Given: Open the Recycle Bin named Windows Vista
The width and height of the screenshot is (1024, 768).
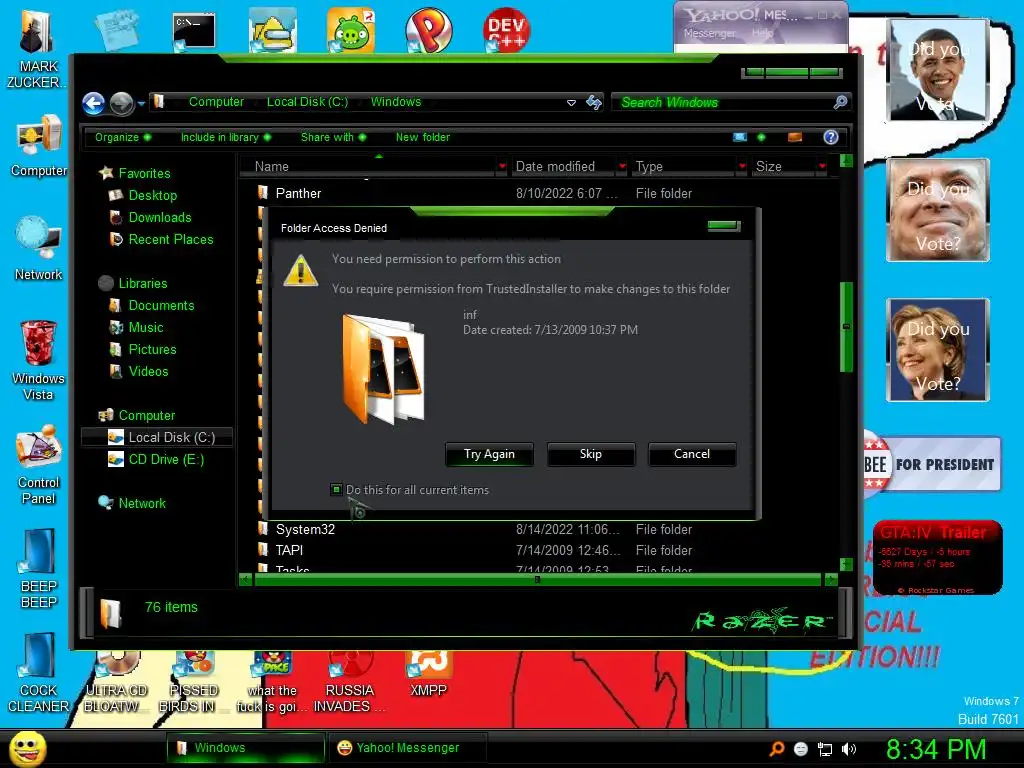Looking at the screenshot, I should (x=38, y=360).
